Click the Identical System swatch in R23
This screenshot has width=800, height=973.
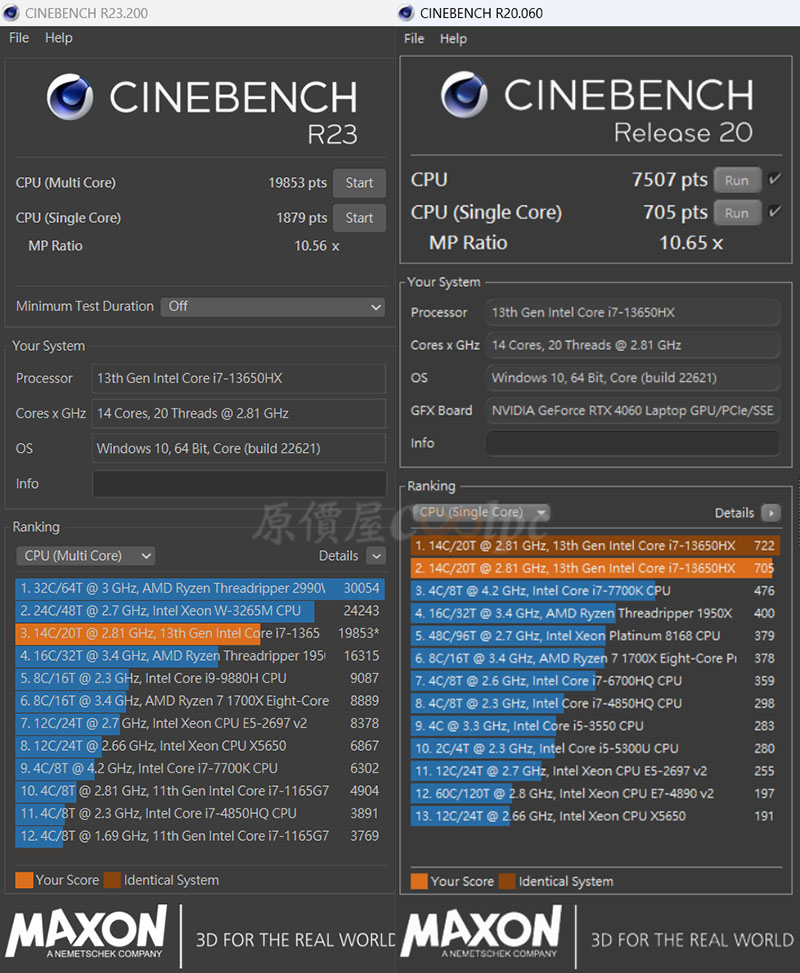coord(112,880)
